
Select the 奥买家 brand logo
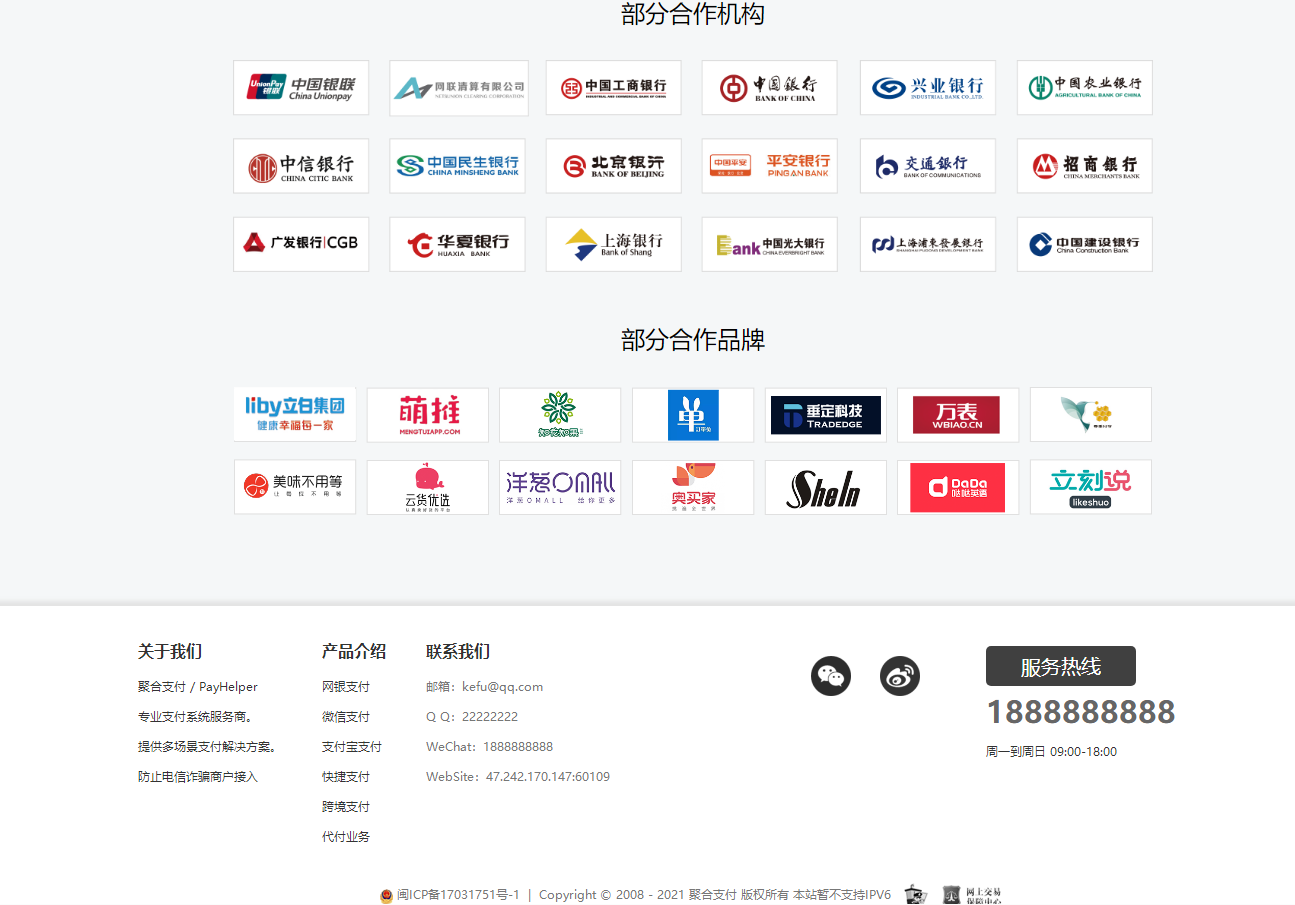[x=693, y=487]
